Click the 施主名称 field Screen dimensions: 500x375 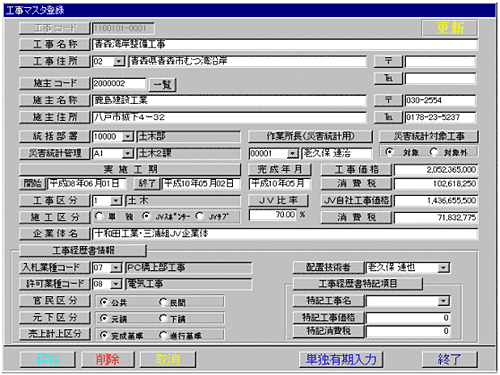229,100
